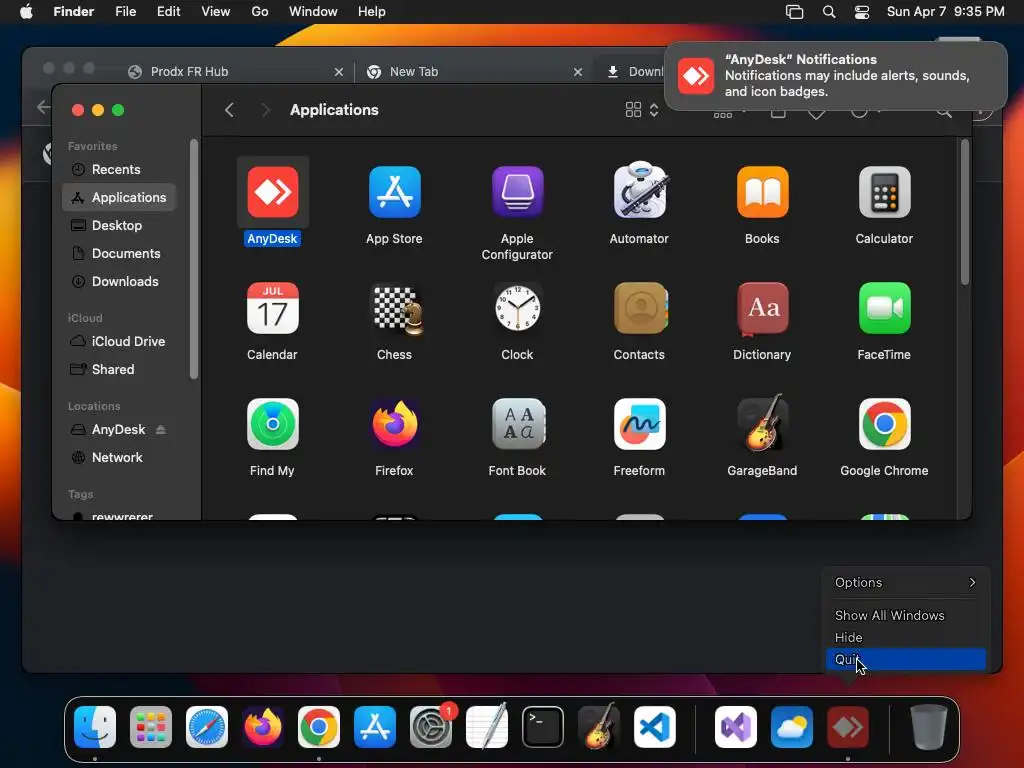Select Firefox in the Applications folder

click(394, 424)
